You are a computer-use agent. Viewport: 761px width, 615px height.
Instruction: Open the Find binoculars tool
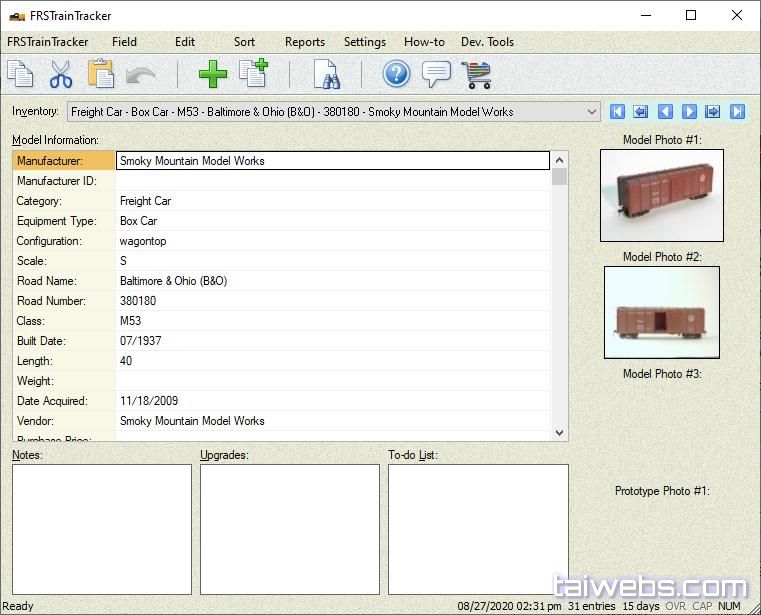click(x=326, y=75)
